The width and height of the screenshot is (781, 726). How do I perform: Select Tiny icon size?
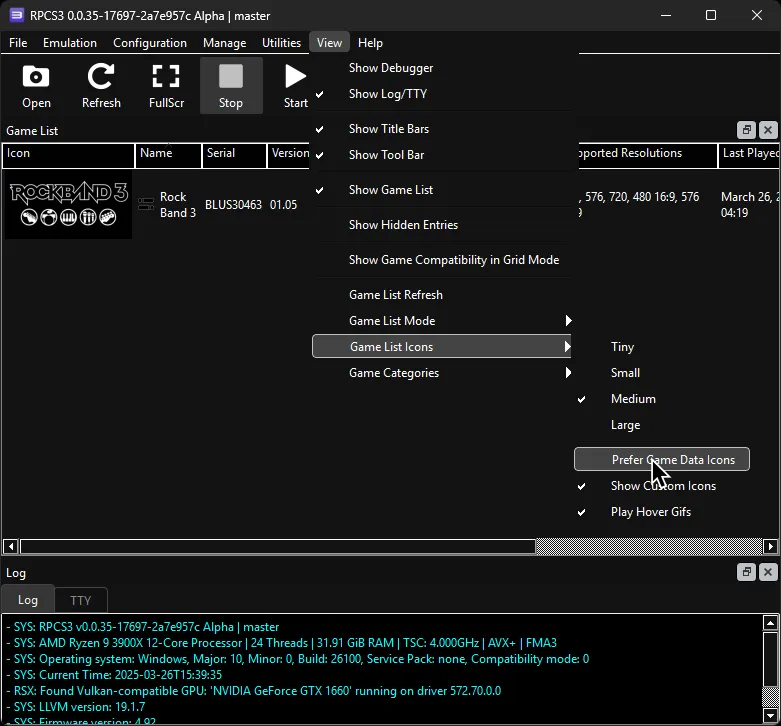click(661, 347)
